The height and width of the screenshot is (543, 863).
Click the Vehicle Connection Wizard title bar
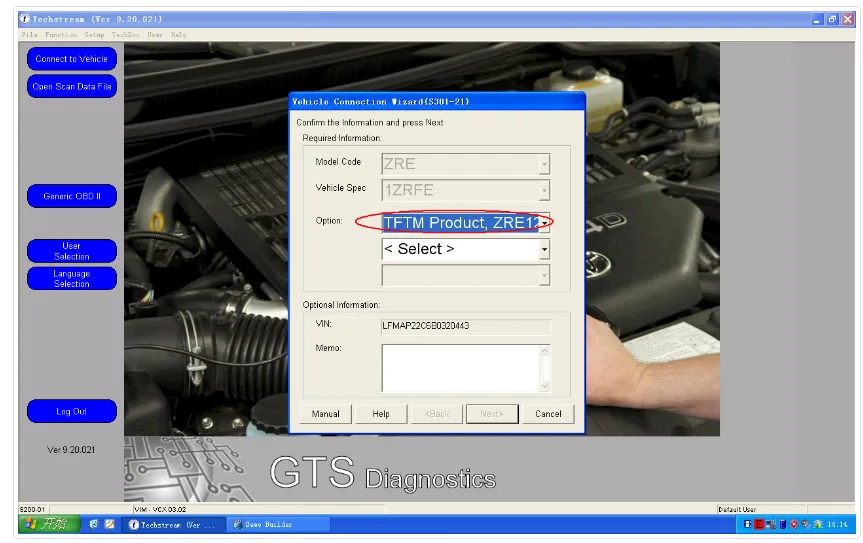pyautogui.click(x=436, y=102)
